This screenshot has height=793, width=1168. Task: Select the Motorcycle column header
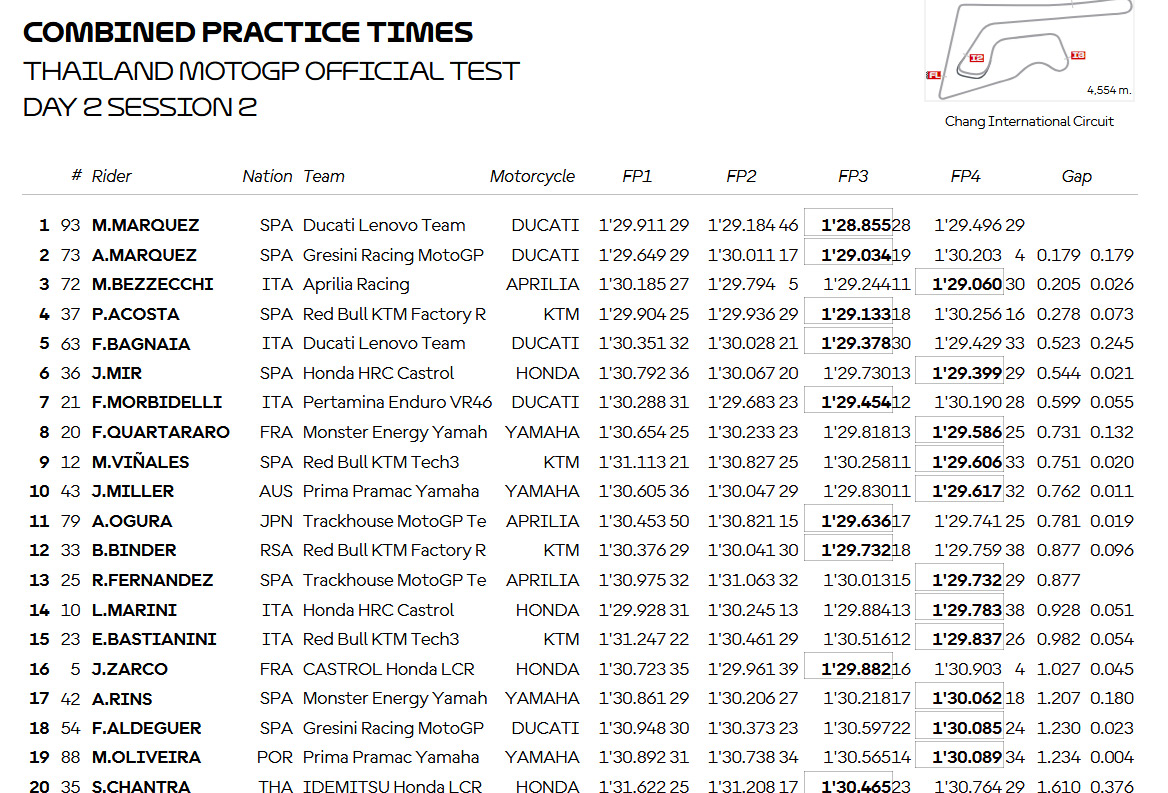pos(532,176)
